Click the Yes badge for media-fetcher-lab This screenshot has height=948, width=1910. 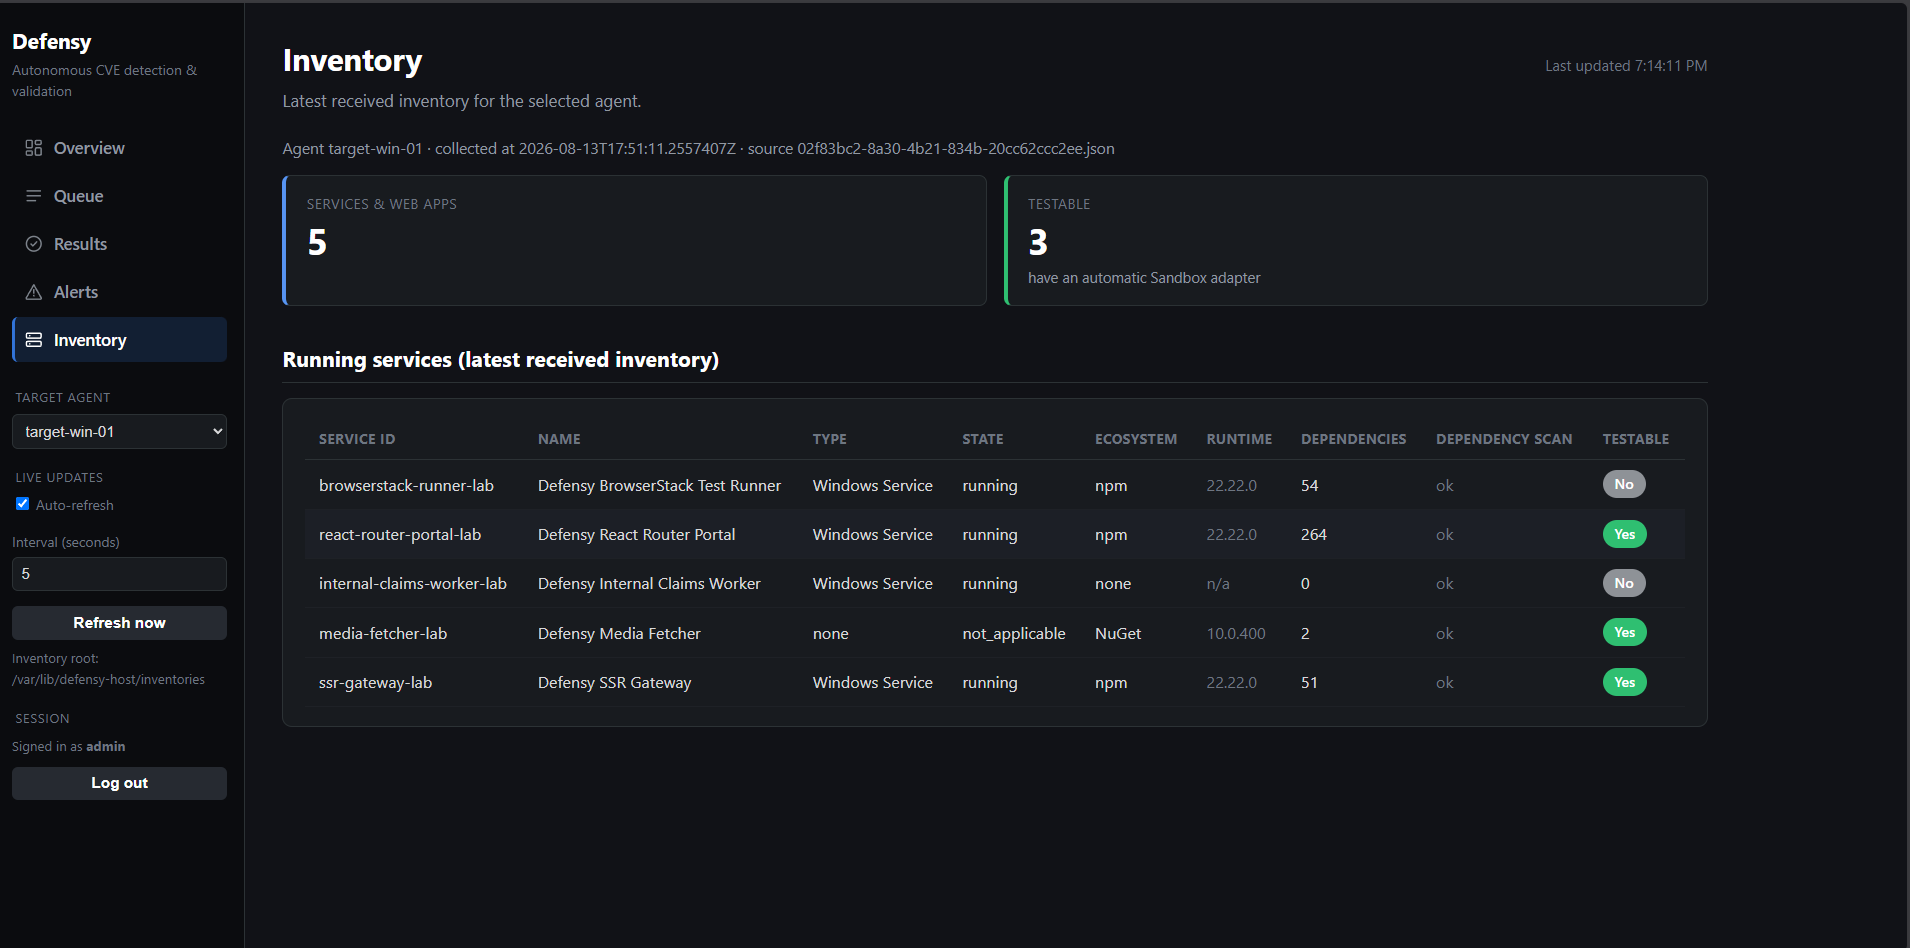click(1625, 632)
